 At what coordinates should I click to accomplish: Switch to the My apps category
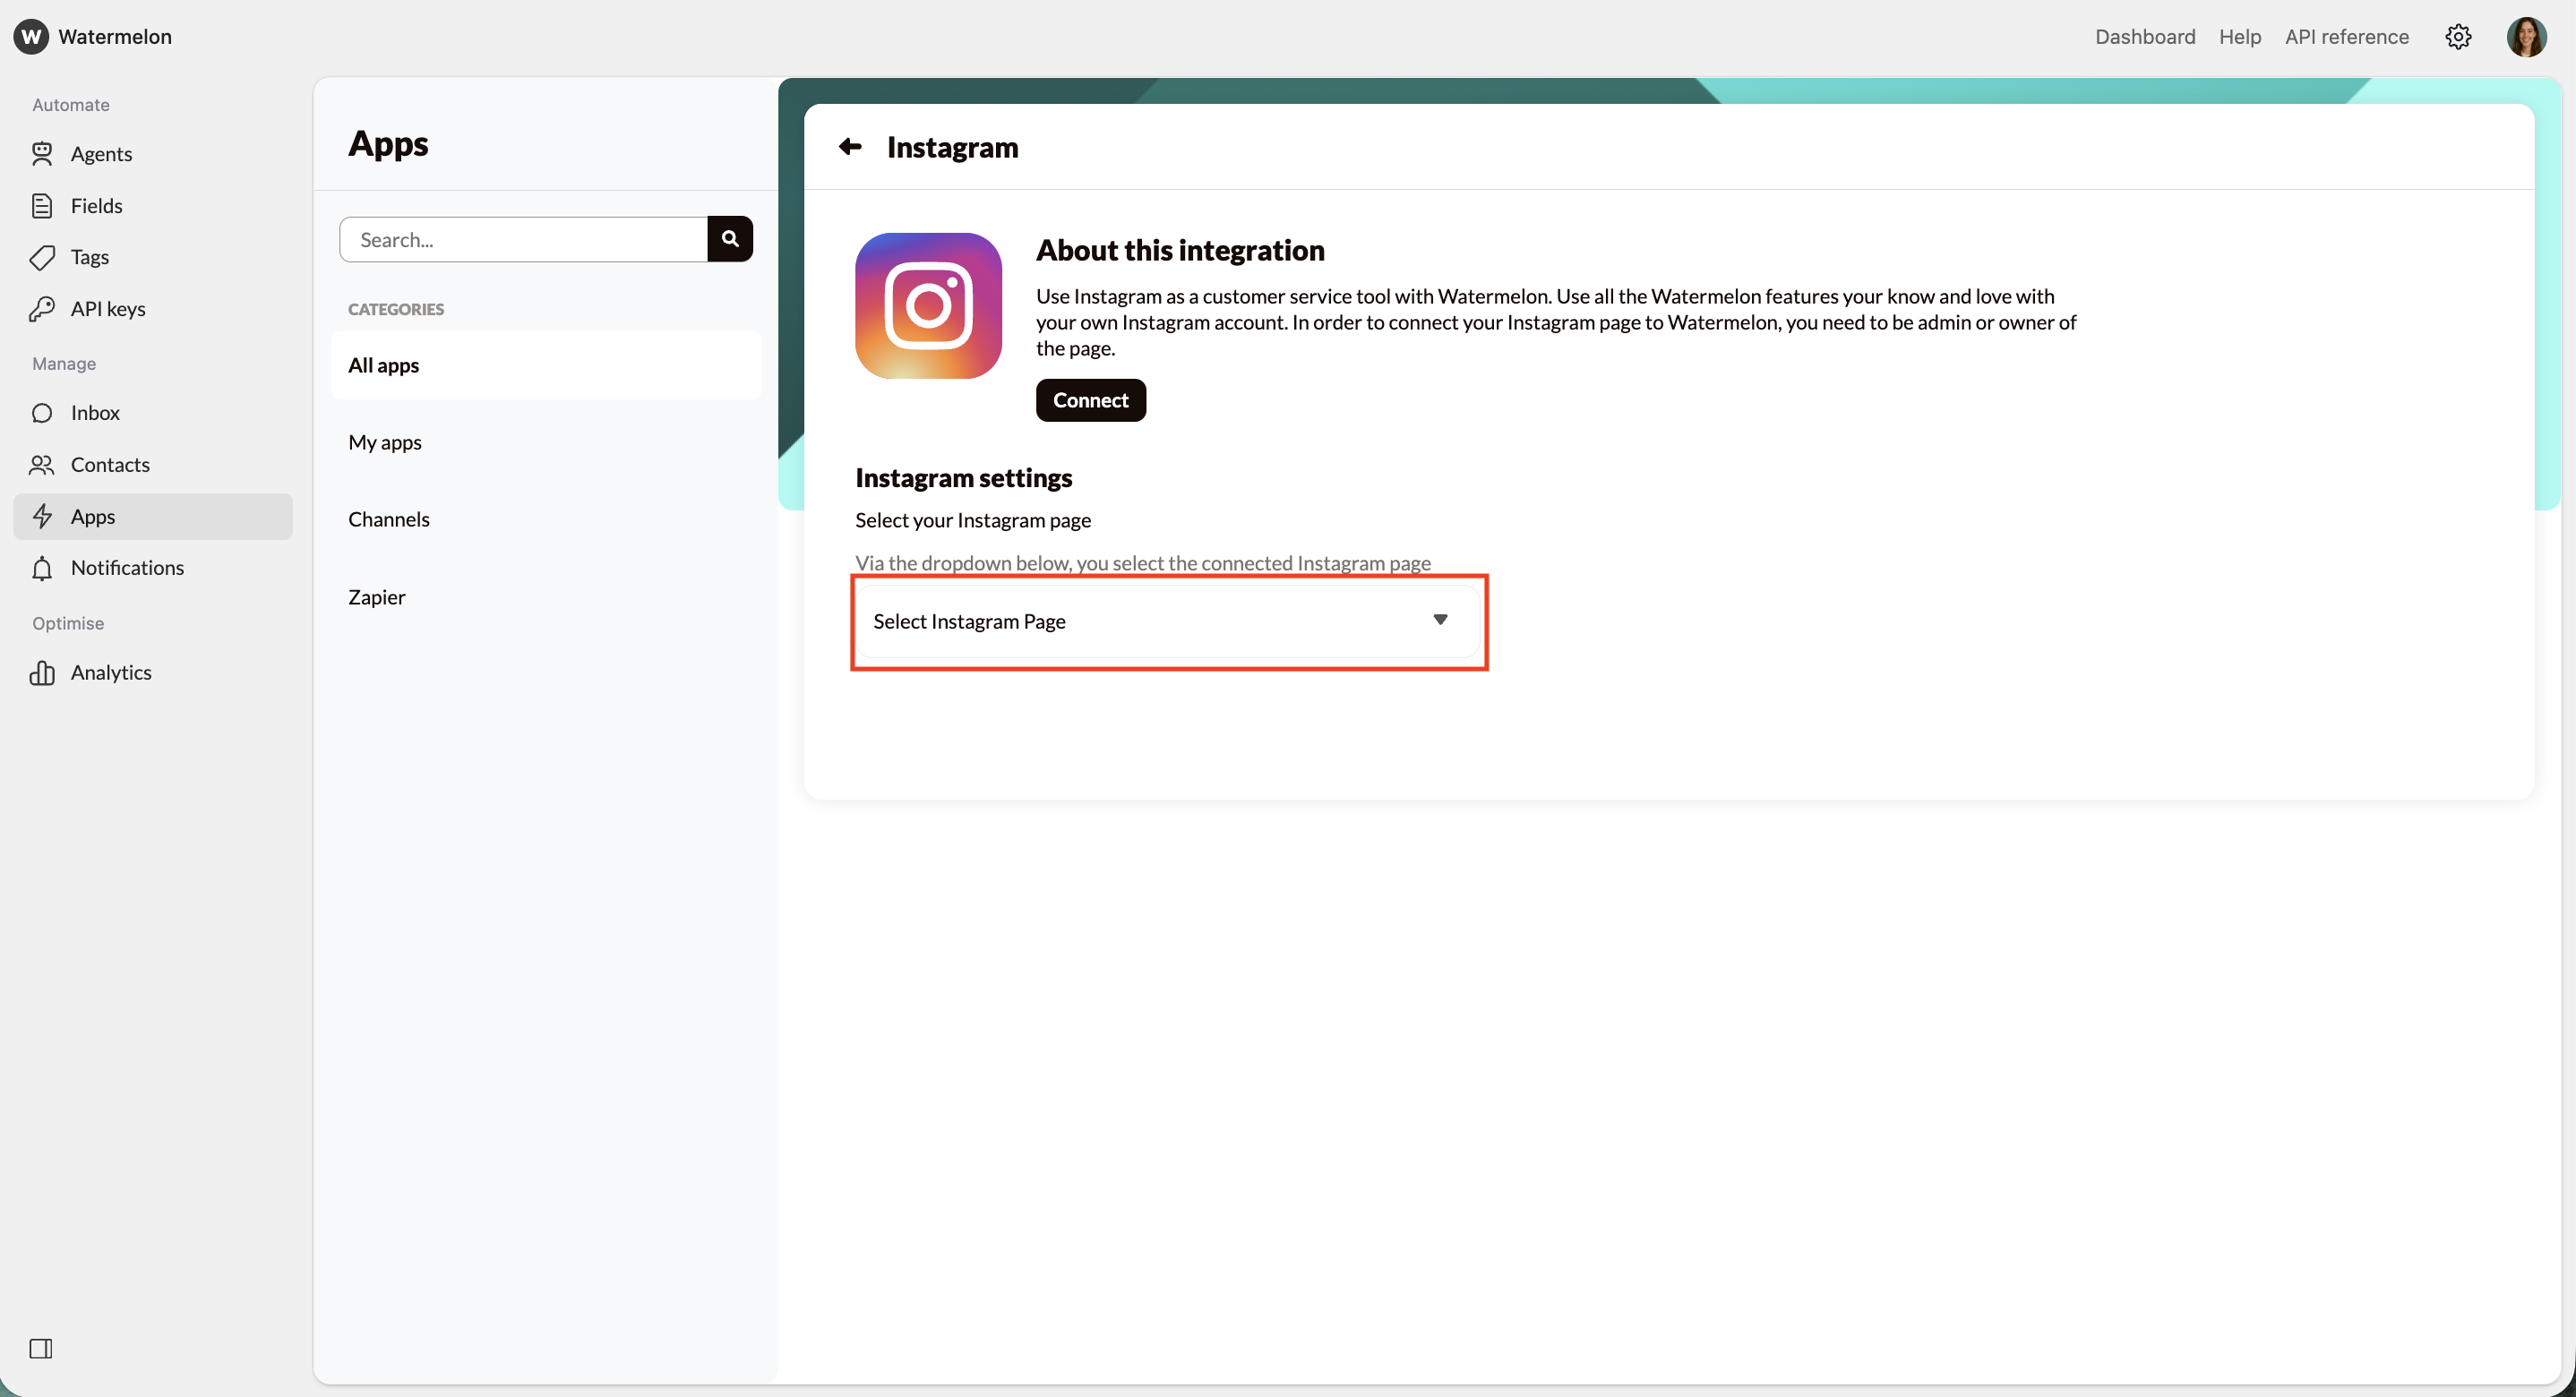pyautogui.click(x=384, y=442)
